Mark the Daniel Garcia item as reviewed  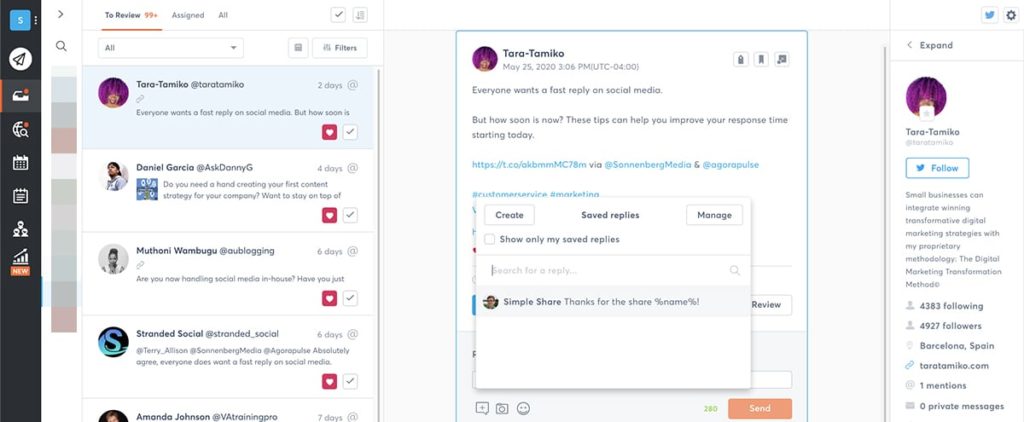click(x=350, y=215)
